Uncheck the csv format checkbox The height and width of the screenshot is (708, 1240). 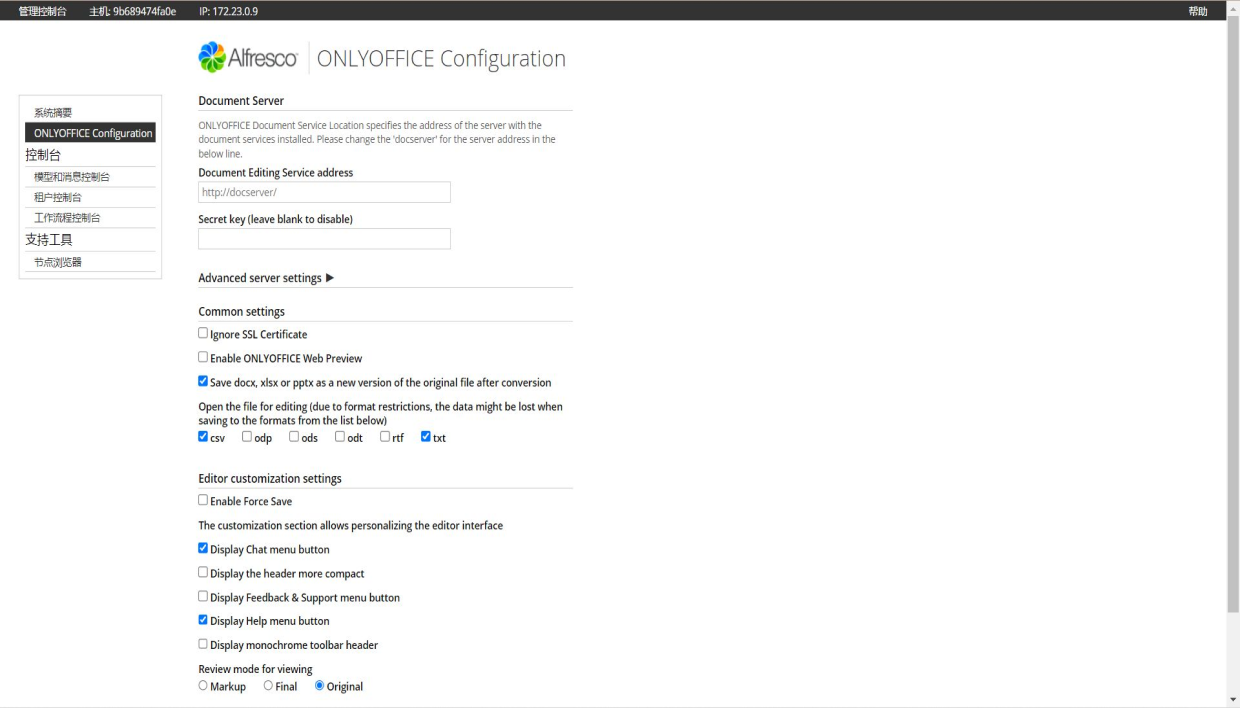[x=202, y=436]
